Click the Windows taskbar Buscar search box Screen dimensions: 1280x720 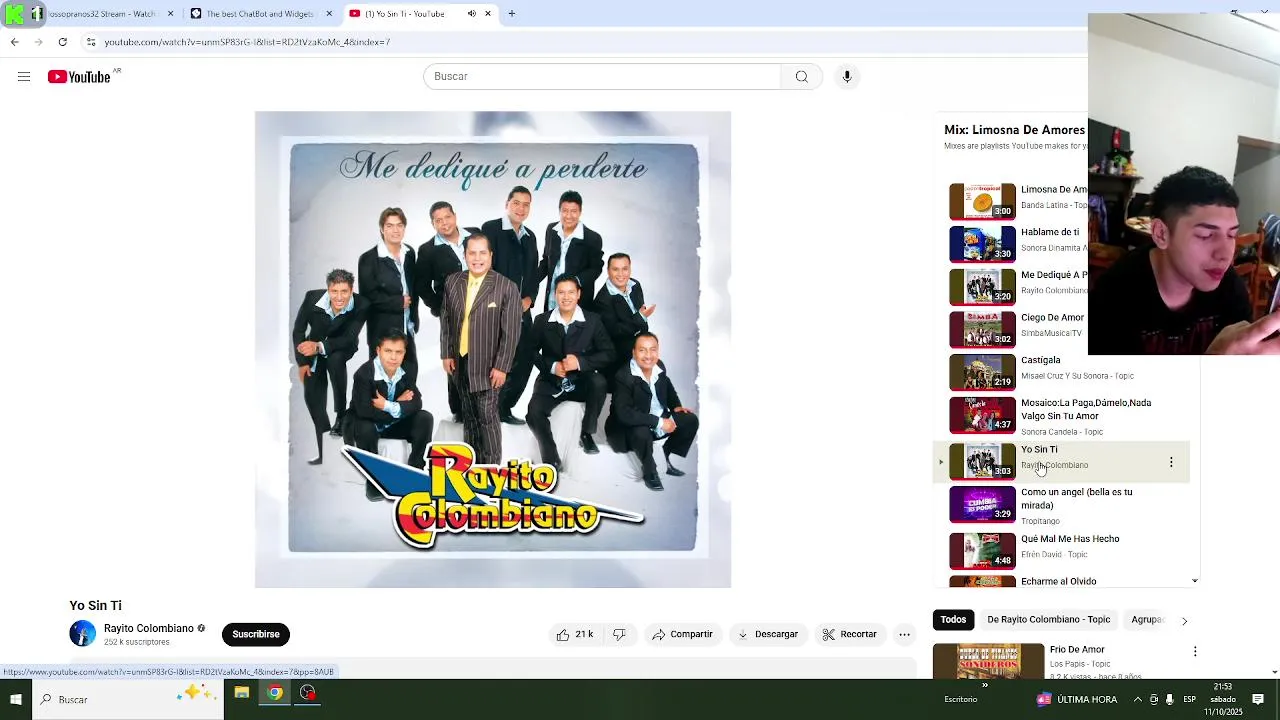coord(128,699)
